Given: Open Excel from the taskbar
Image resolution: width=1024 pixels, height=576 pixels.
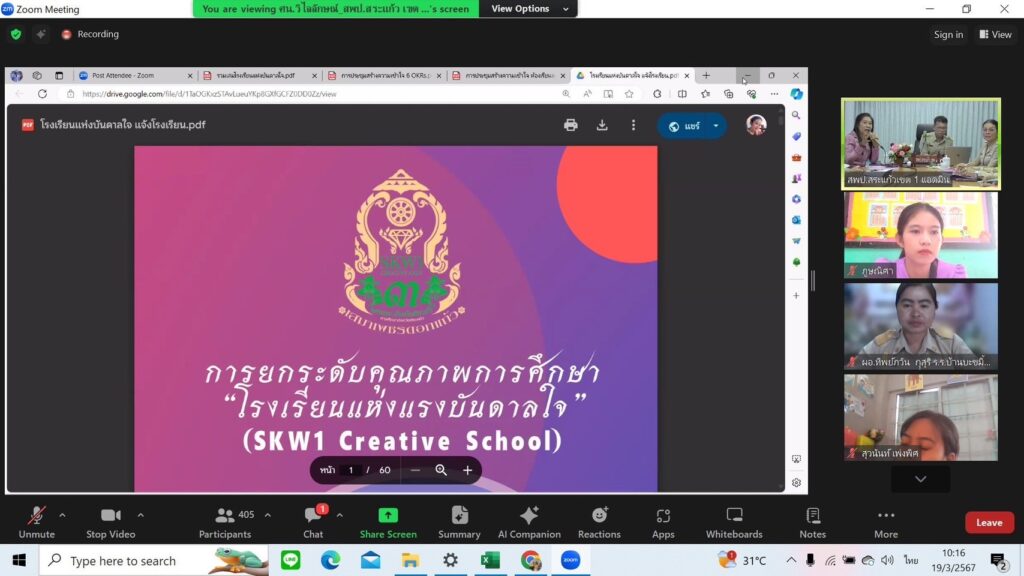Looking at the screenshot, I should 490,560.
